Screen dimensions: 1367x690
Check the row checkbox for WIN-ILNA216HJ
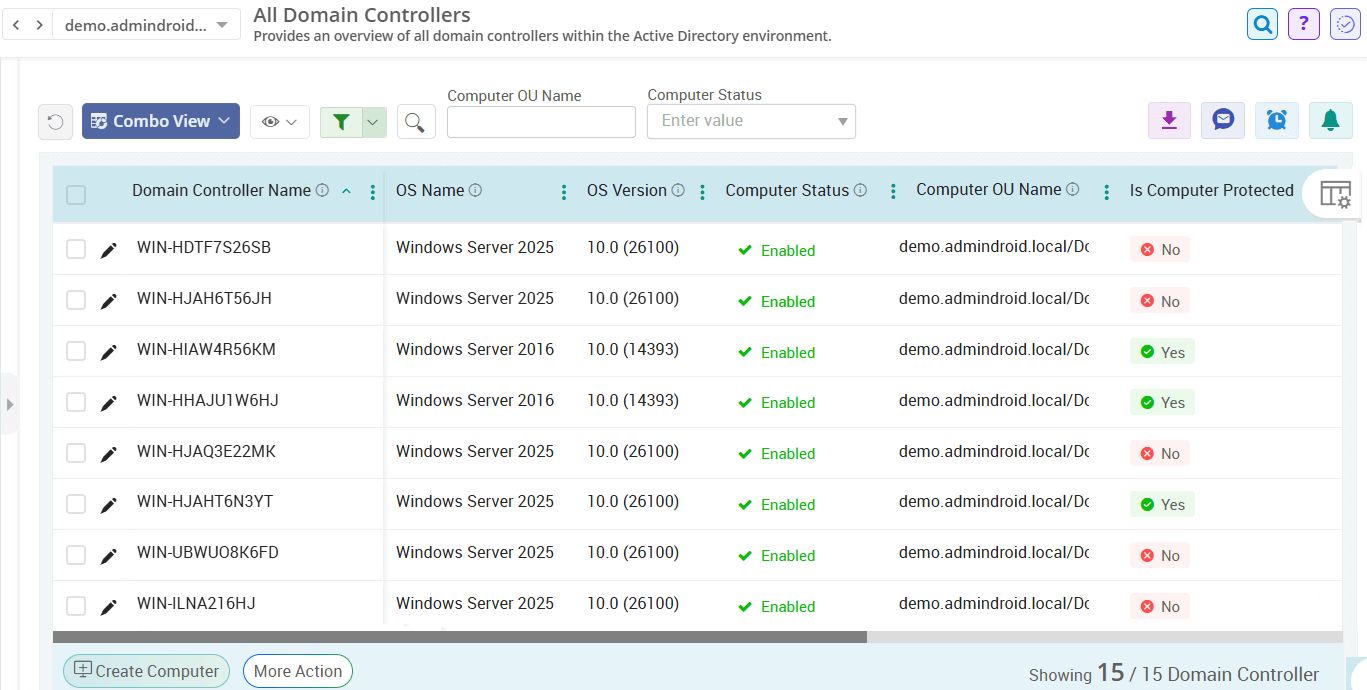point(76,605)
